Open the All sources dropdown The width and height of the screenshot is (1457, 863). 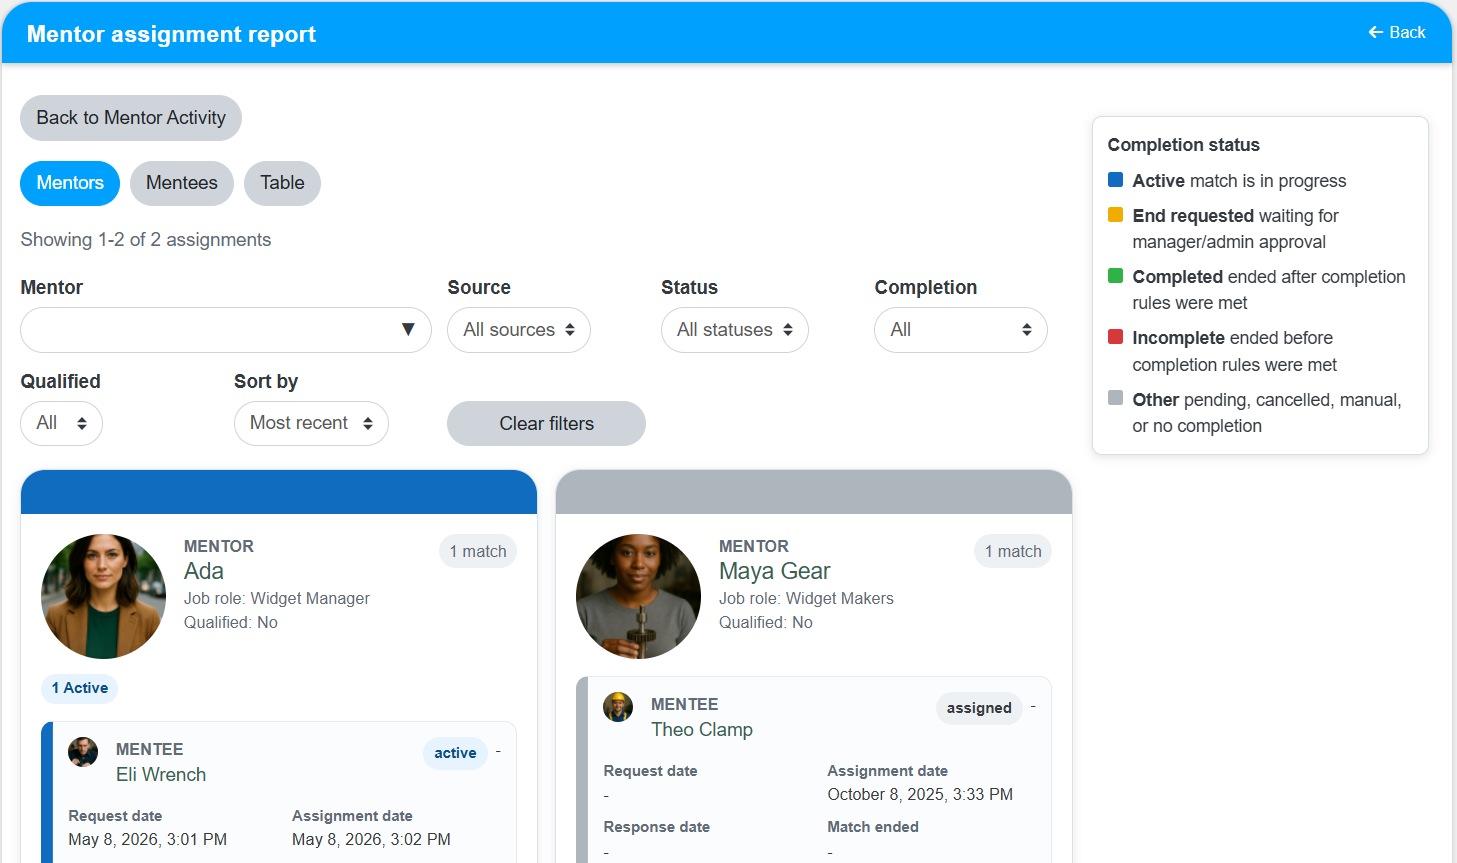click(x=519, y=330)
